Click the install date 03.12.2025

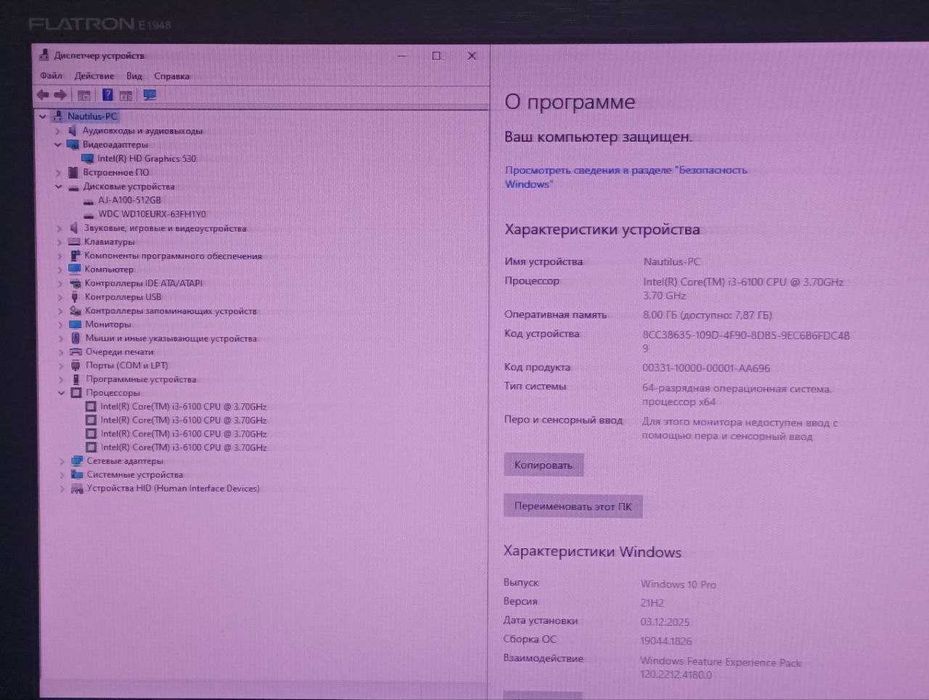click(x=665, y=622)
